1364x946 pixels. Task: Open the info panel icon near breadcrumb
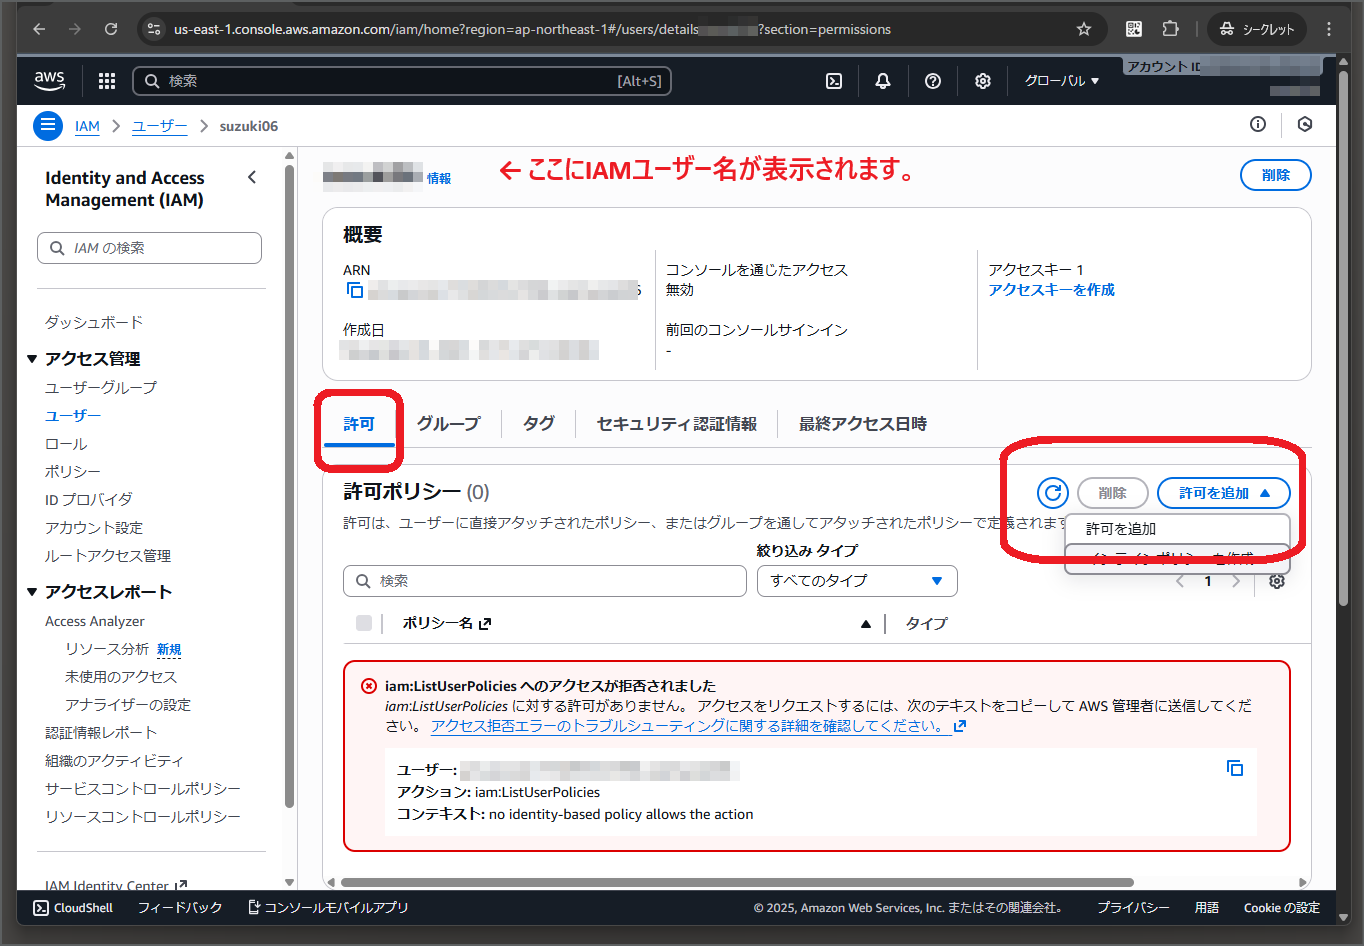[x=1258, y=124]
